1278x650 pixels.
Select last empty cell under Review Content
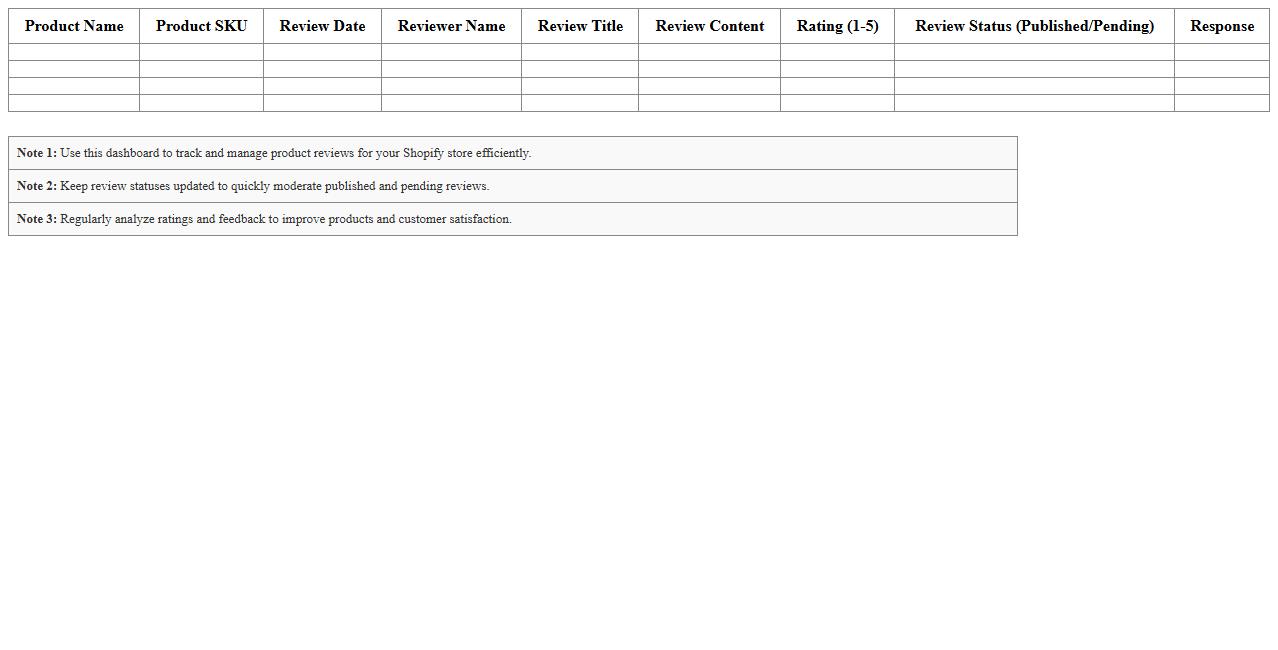point(709,103)
